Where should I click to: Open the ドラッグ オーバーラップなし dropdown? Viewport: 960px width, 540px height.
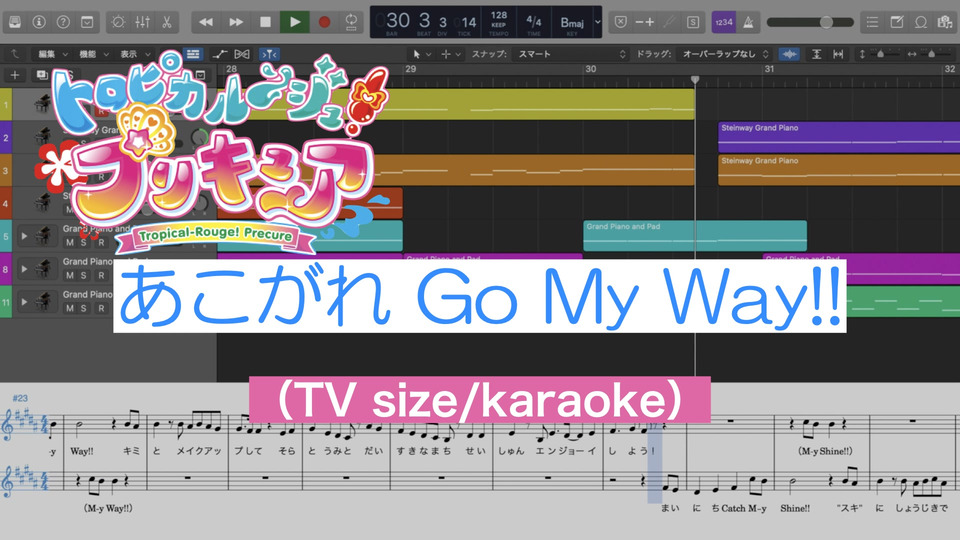(724, 54)
